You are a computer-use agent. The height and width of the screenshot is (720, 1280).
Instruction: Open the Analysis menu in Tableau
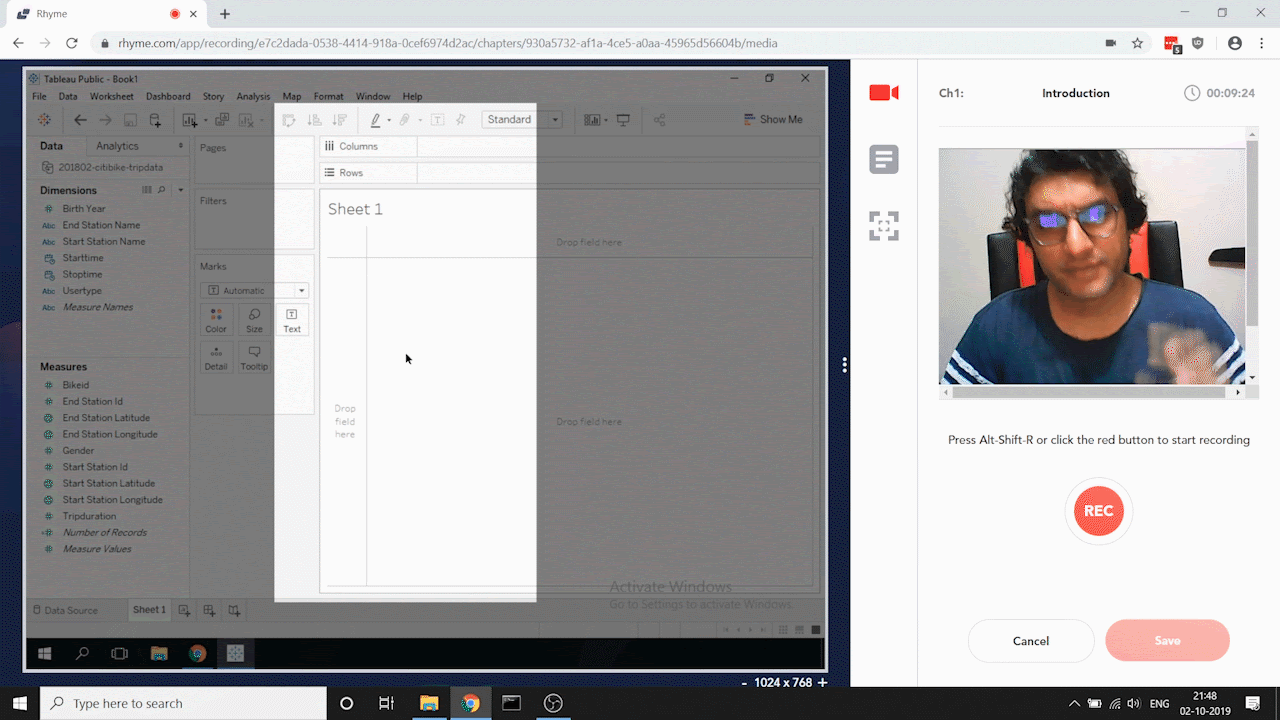(x=253, y=97)
